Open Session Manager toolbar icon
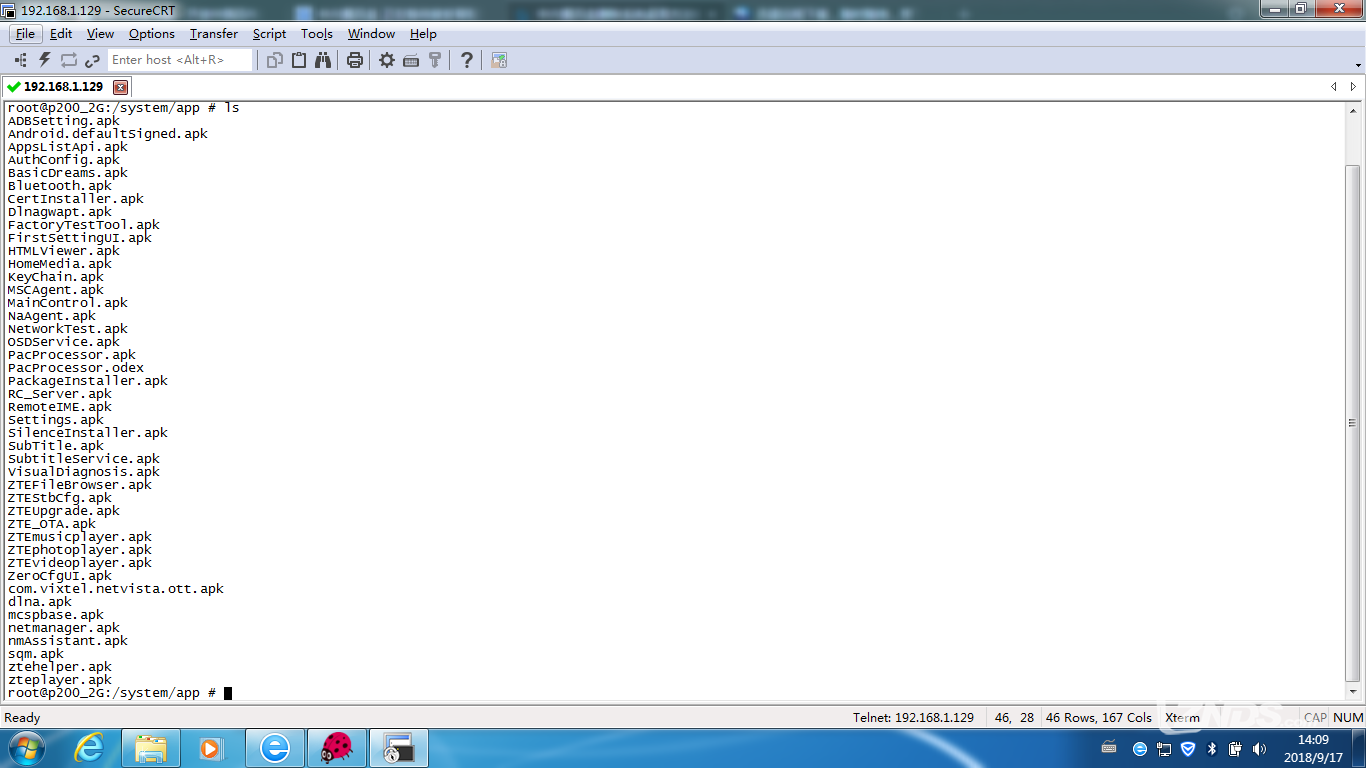This screenshot has height=768, width=1366. pos(21,60)
